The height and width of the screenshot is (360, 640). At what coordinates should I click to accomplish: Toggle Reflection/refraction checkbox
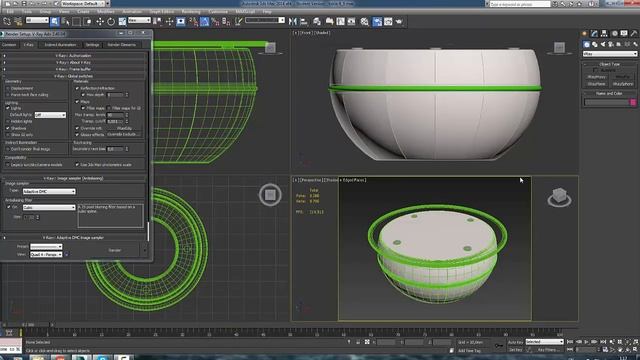coord(77,88)
